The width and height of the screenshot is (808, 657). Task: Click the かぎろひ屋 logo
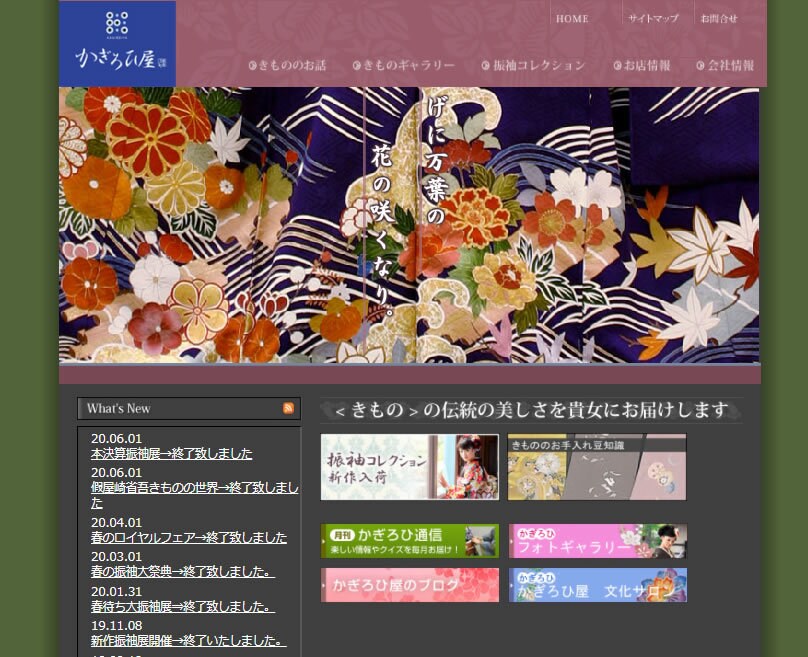117,43
